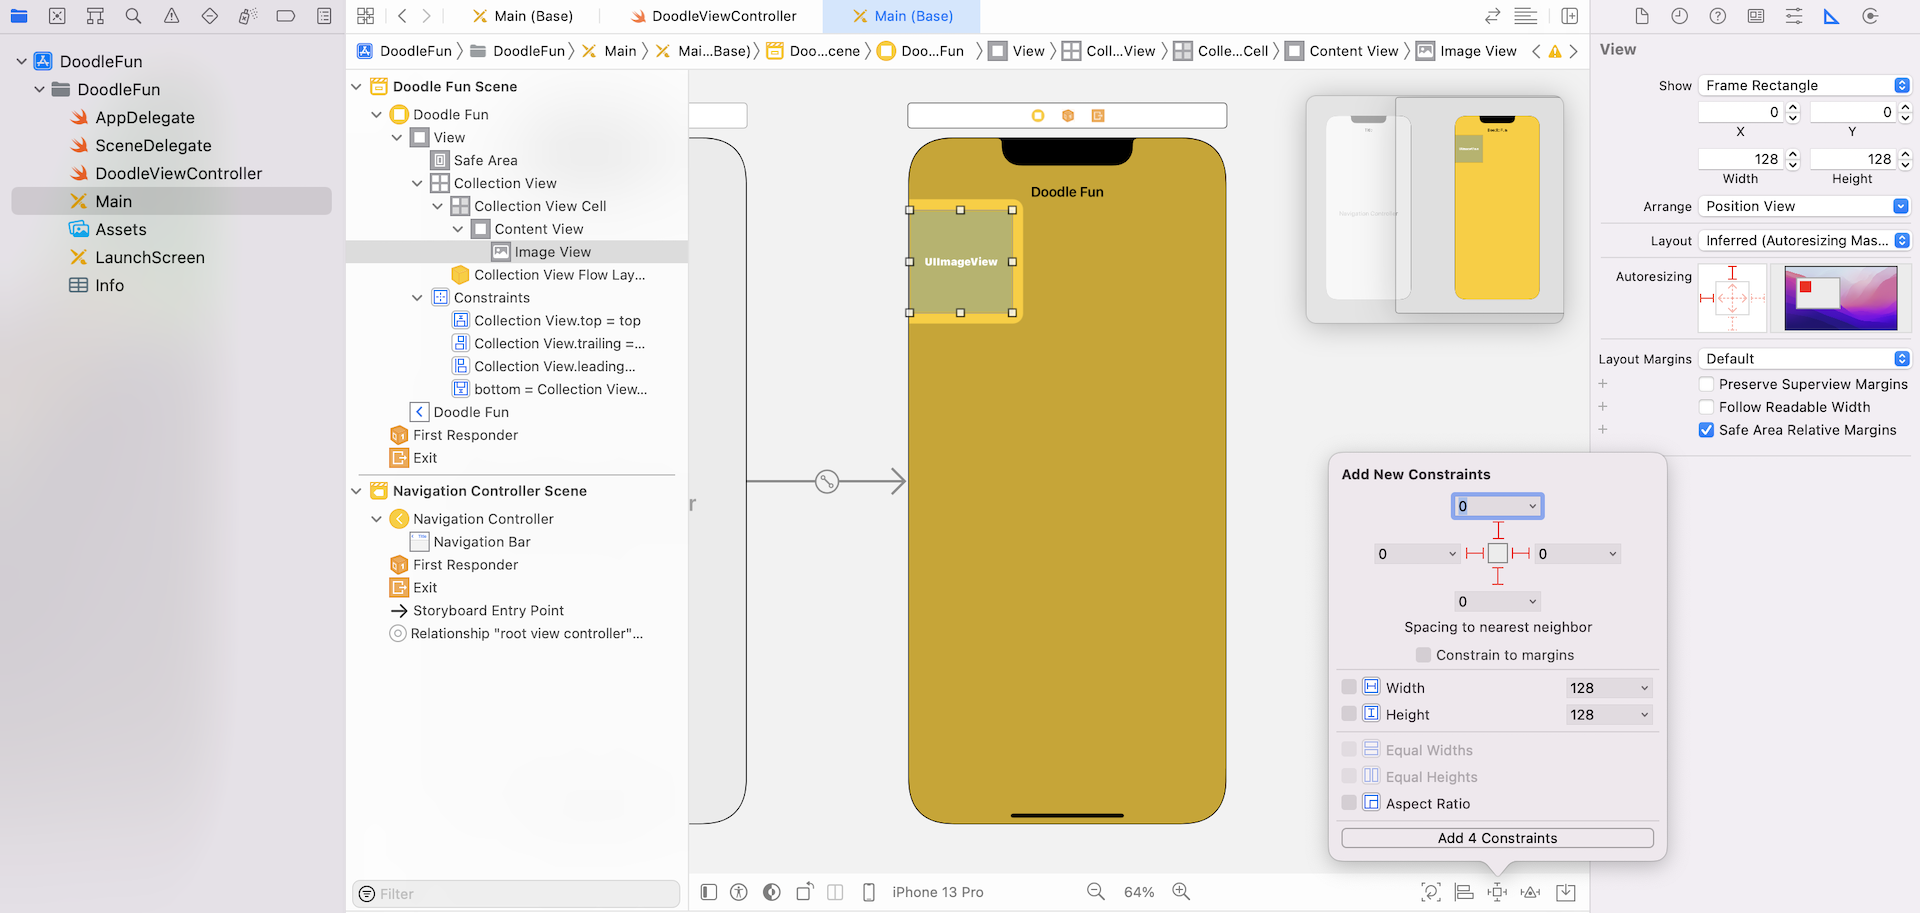This screenshot has height=913, width=1920.
Task: Click the Add New Constraints canvas button
Action: (x=1497, y=892)
